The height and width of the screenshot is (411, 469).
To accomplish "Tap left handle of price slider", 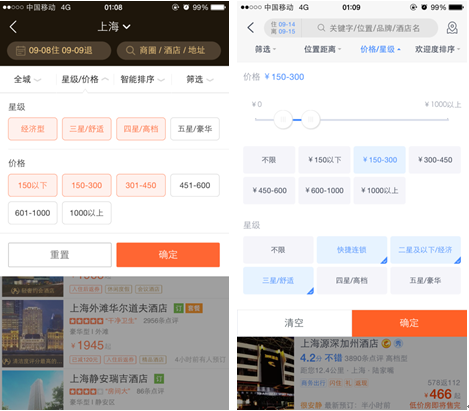I will 283,119.
